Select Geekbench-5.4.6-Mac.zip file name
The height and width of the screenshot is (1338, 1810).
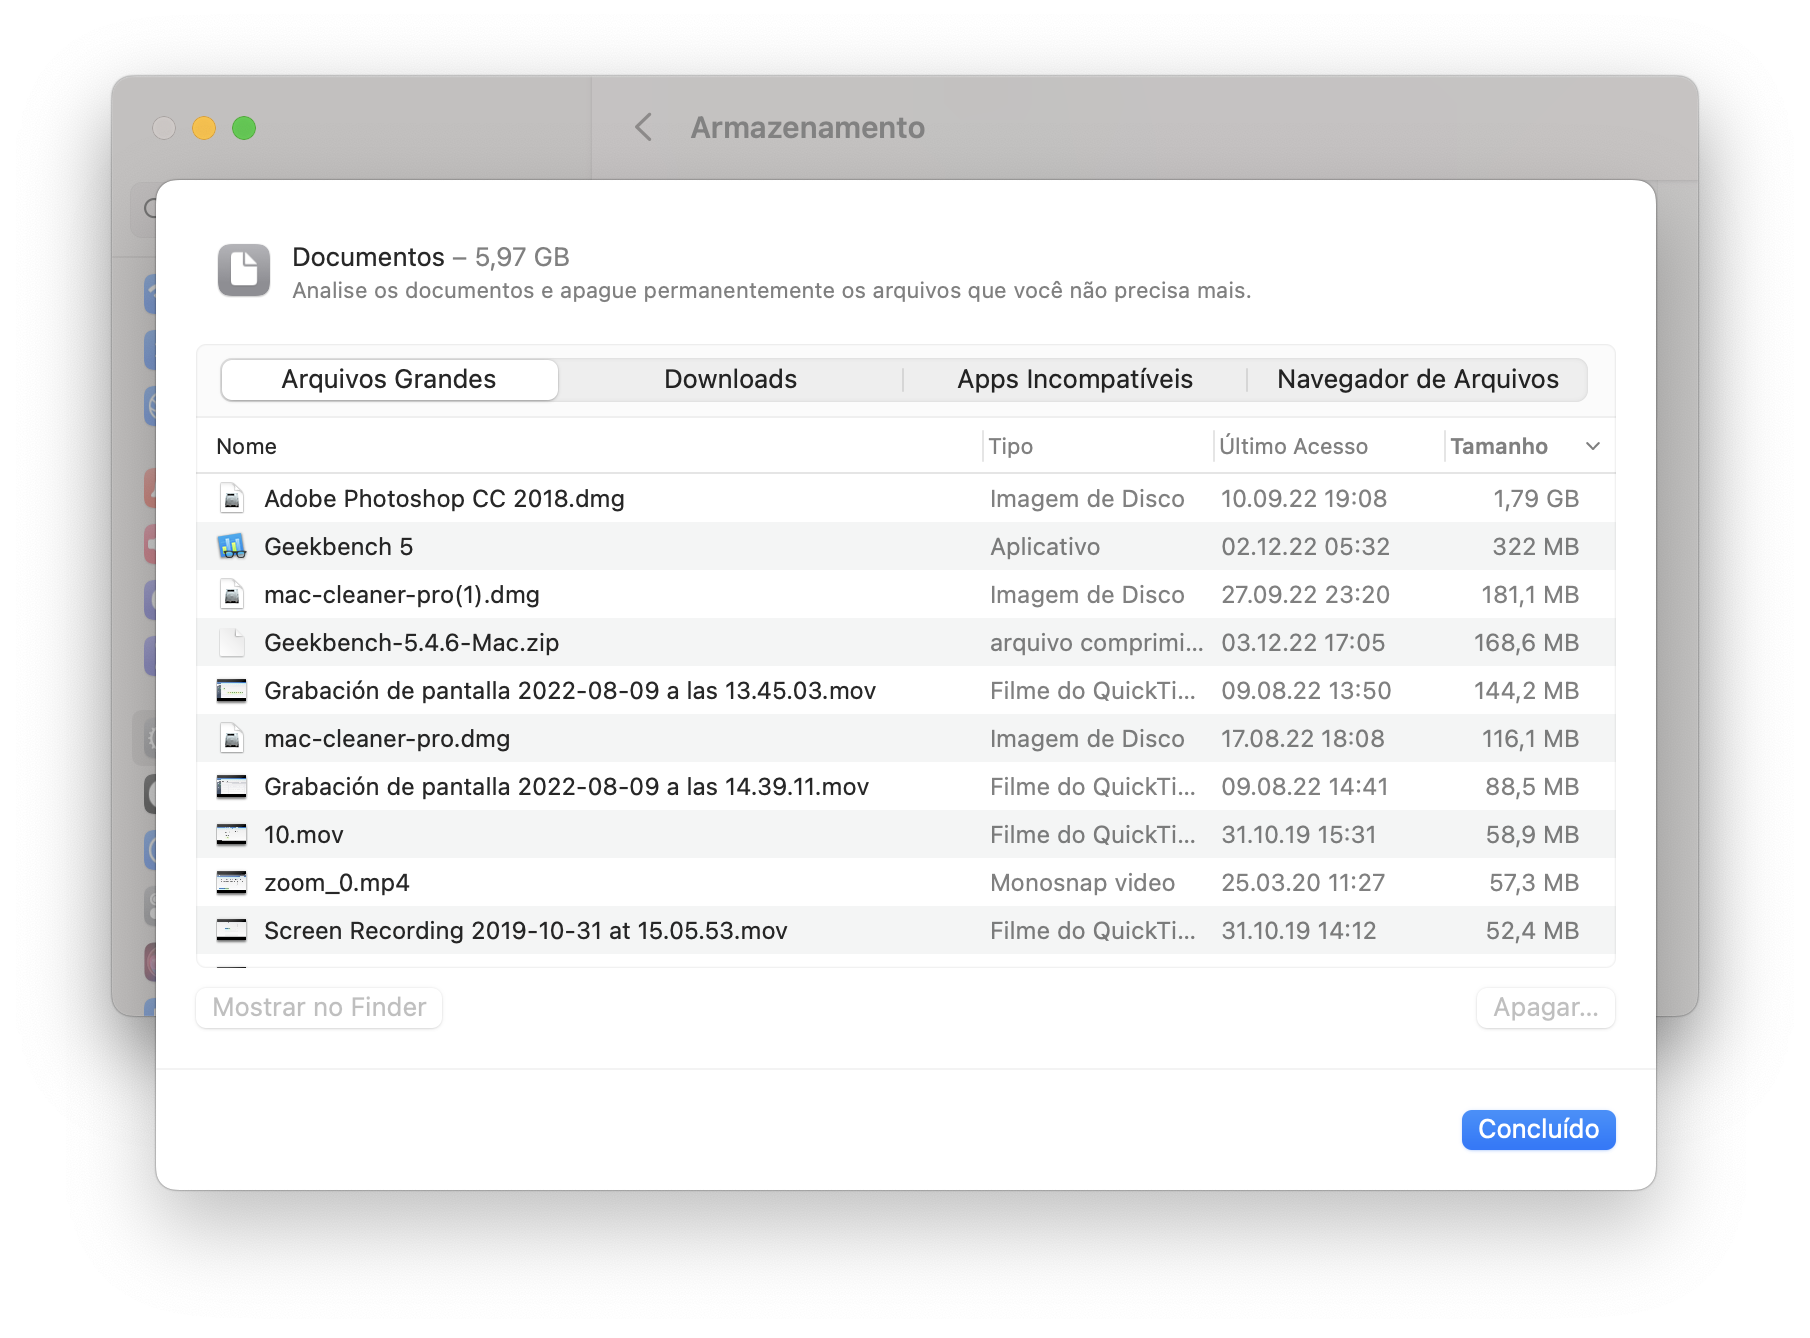pyautogui.click(x=411, y=642)
